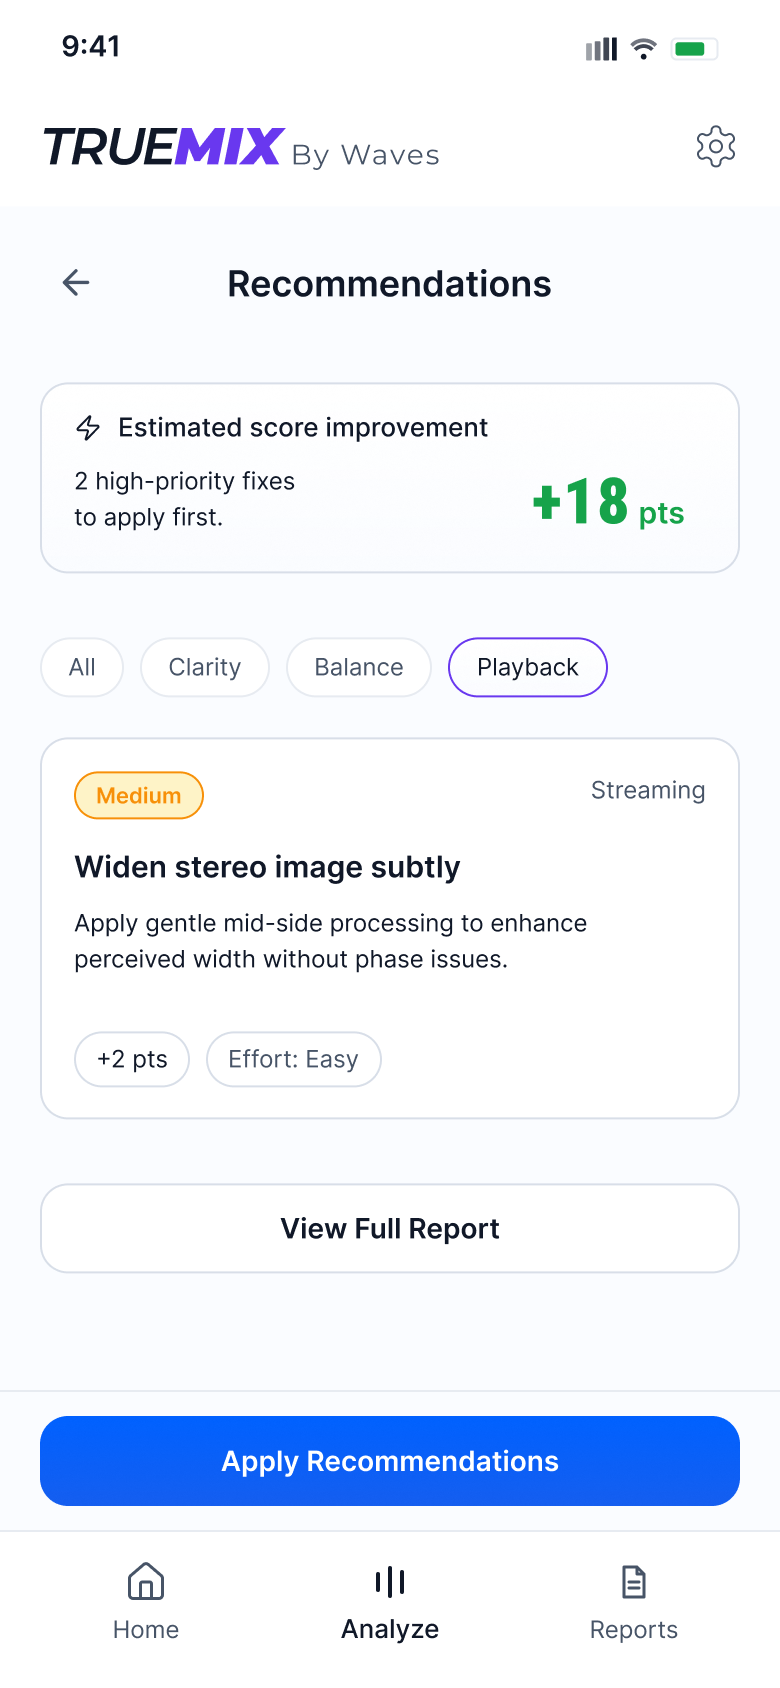
Task: Tap the Streaming label
Action: pyautogui.click(x=648, y=790)
